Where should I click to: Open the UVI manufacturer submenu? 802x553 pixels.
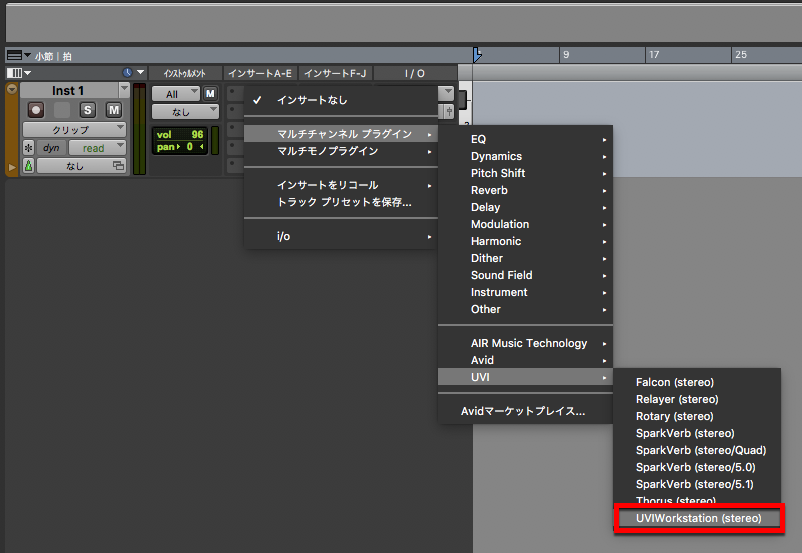[525, 377]
